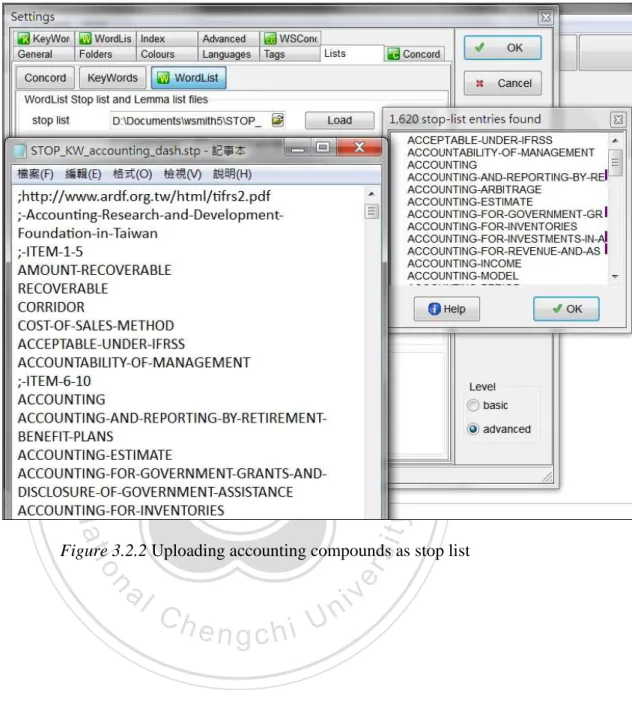
Task: Confirm Settings with the OK button
Action: 502,47
